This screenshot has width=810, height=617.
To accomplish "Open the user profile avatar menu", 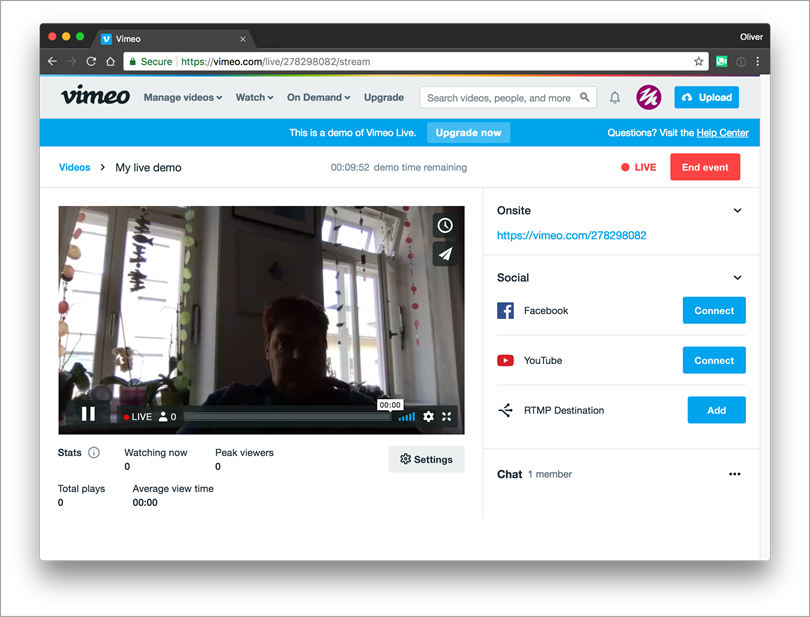I will (x=648, y=97).
